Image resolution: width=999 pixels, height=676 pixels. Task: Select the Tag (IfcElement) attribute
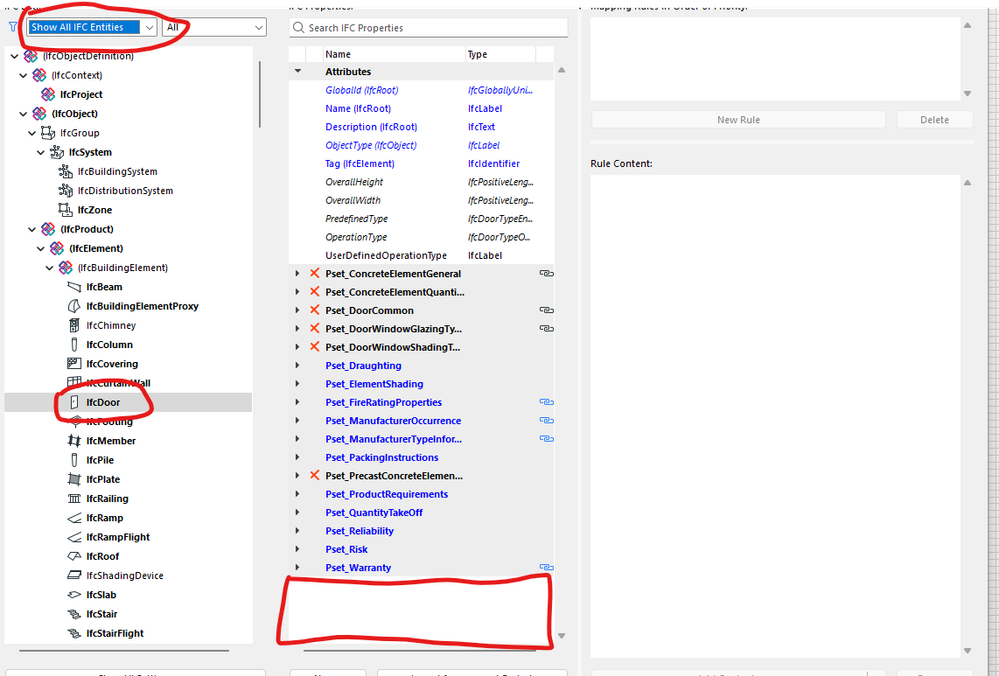359,164
